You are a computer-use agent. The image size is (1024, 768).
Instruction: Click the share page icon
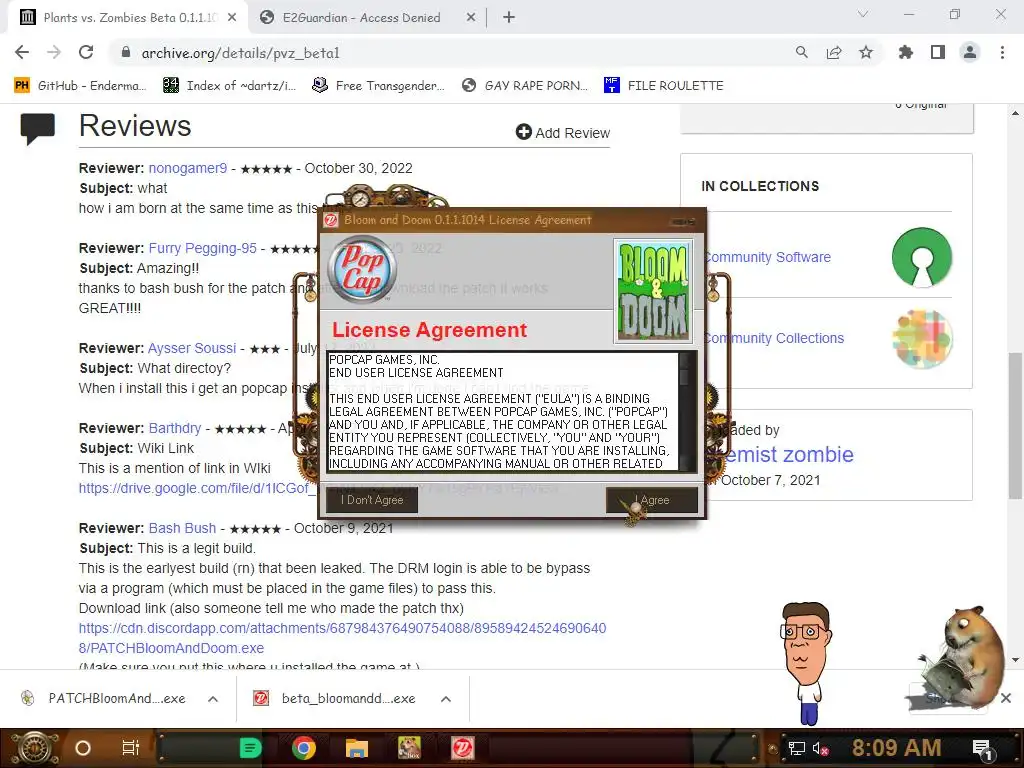[833, 52]
